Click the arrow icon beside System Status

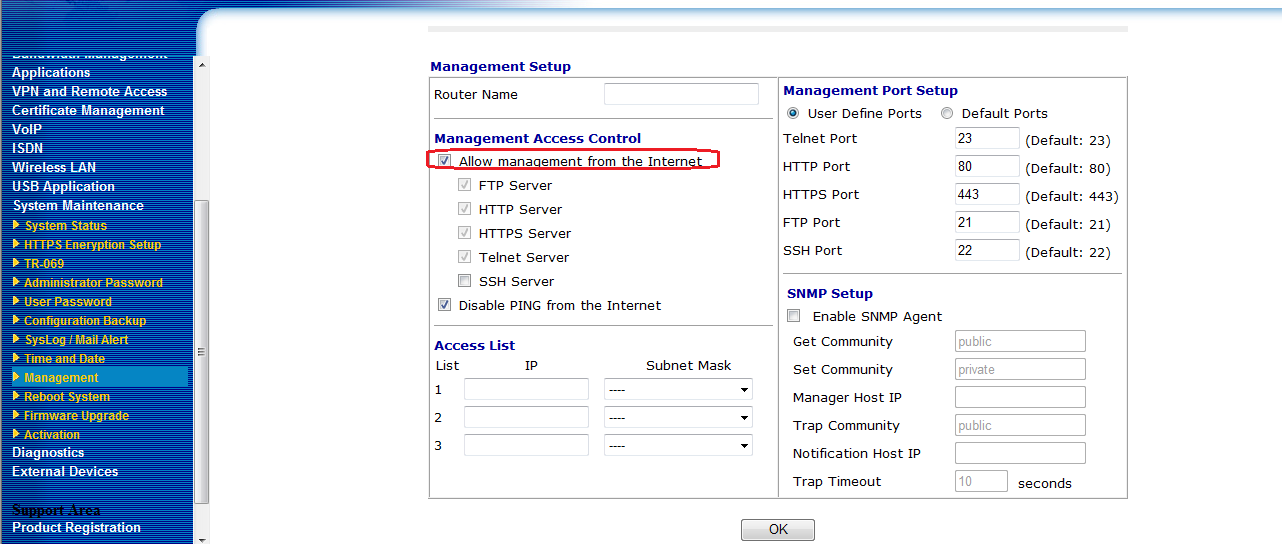tap(16, 225)
